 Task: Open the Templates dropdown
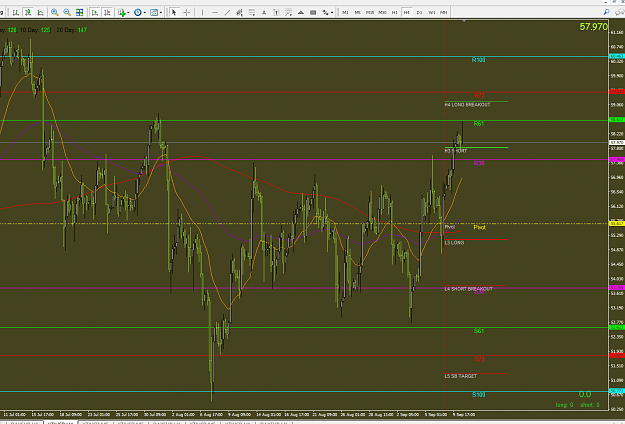point(156,12)
